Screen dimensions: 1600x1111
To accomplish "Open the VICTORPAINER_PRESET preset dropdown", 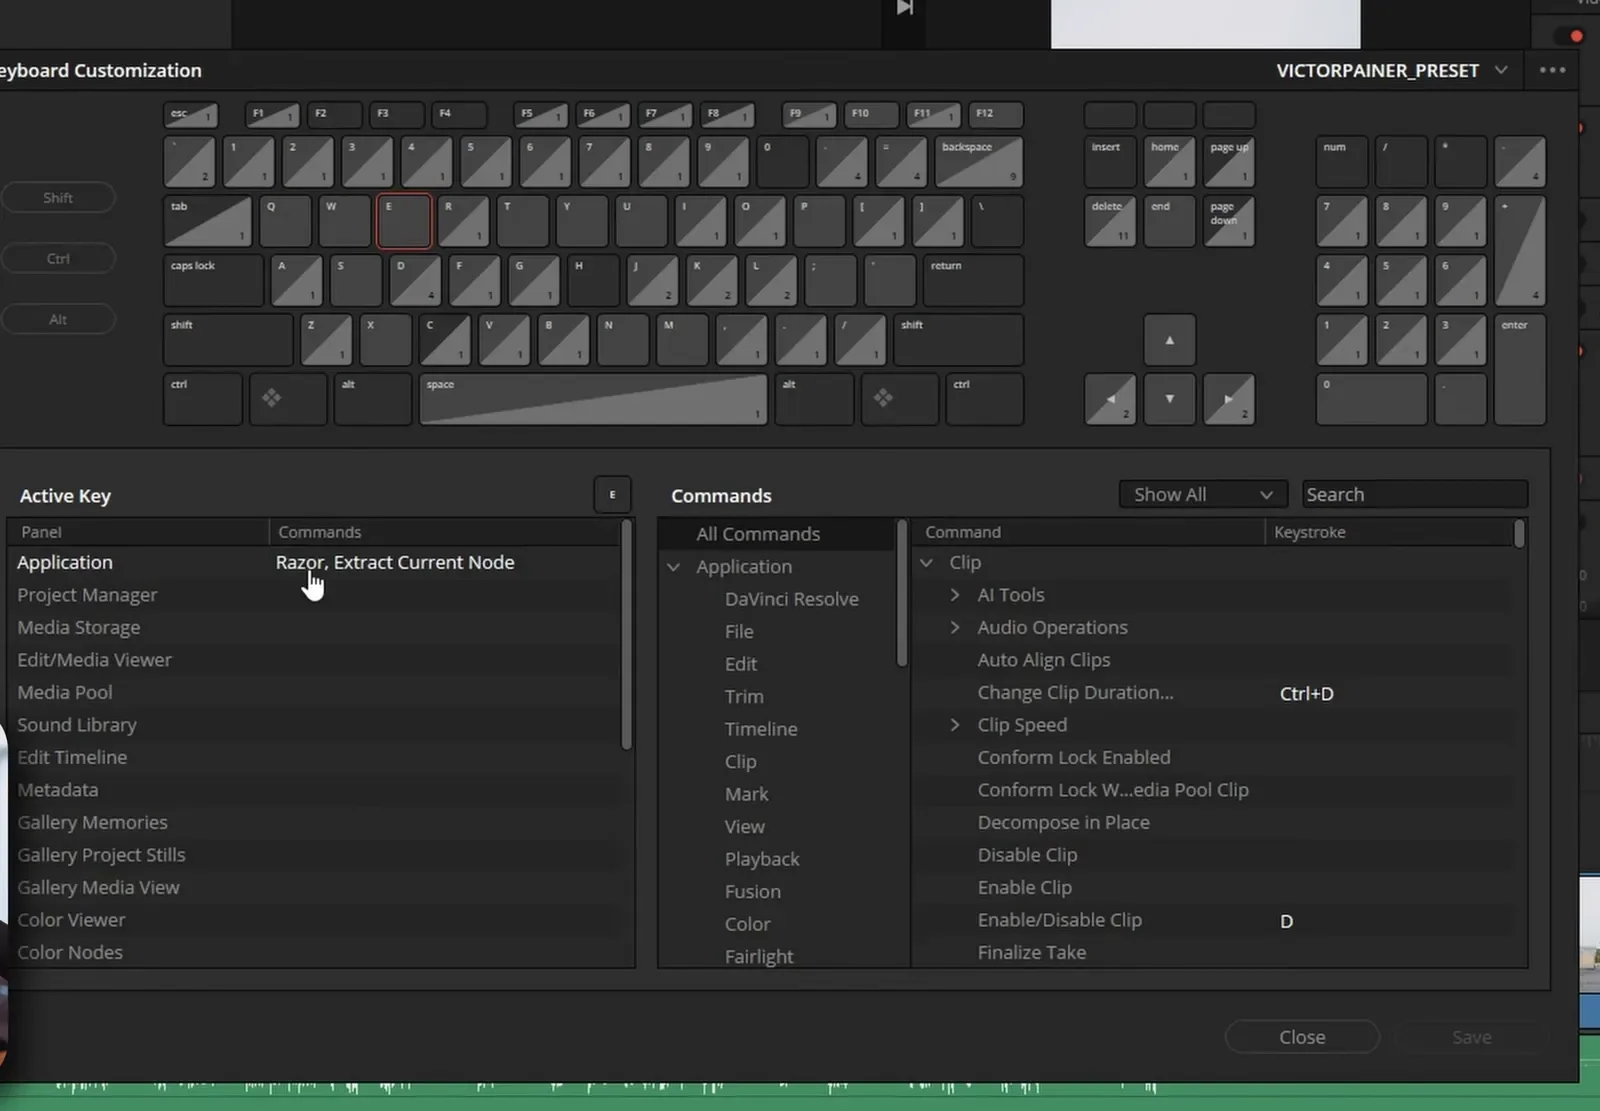I will (1391, 70).
